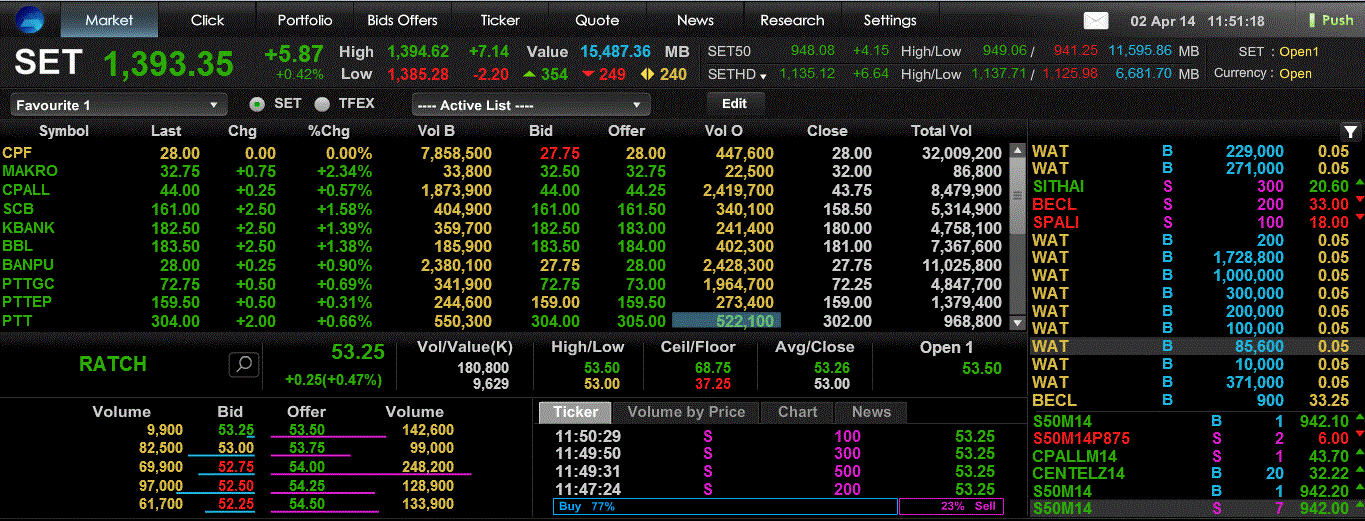This screenshot has height=521, width=1365.
Task: Select the CPF symbol row
Action: point(505,153)
